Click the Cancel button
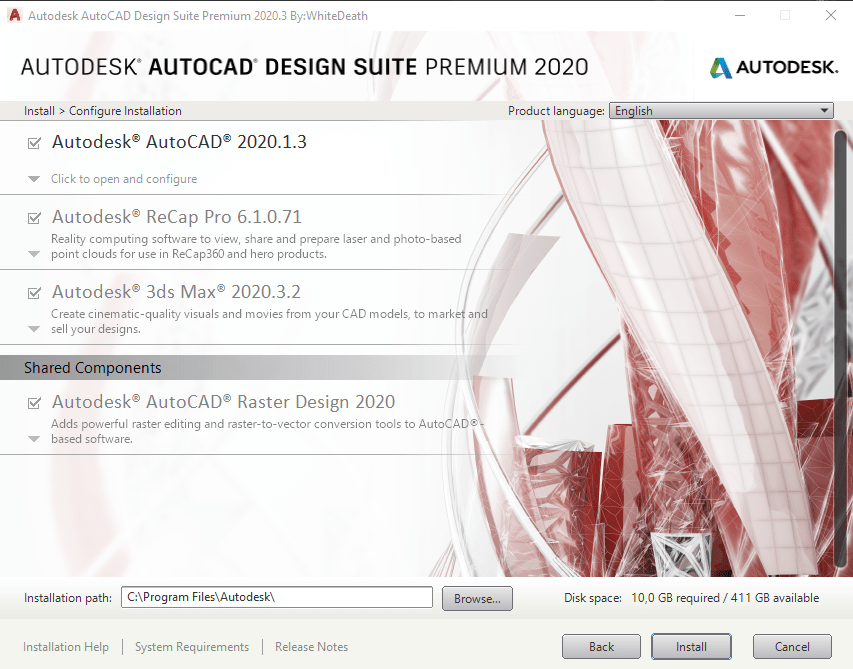The height and width of the screenshot is (669, 853). pyautogui.click(x=792, y=647)
